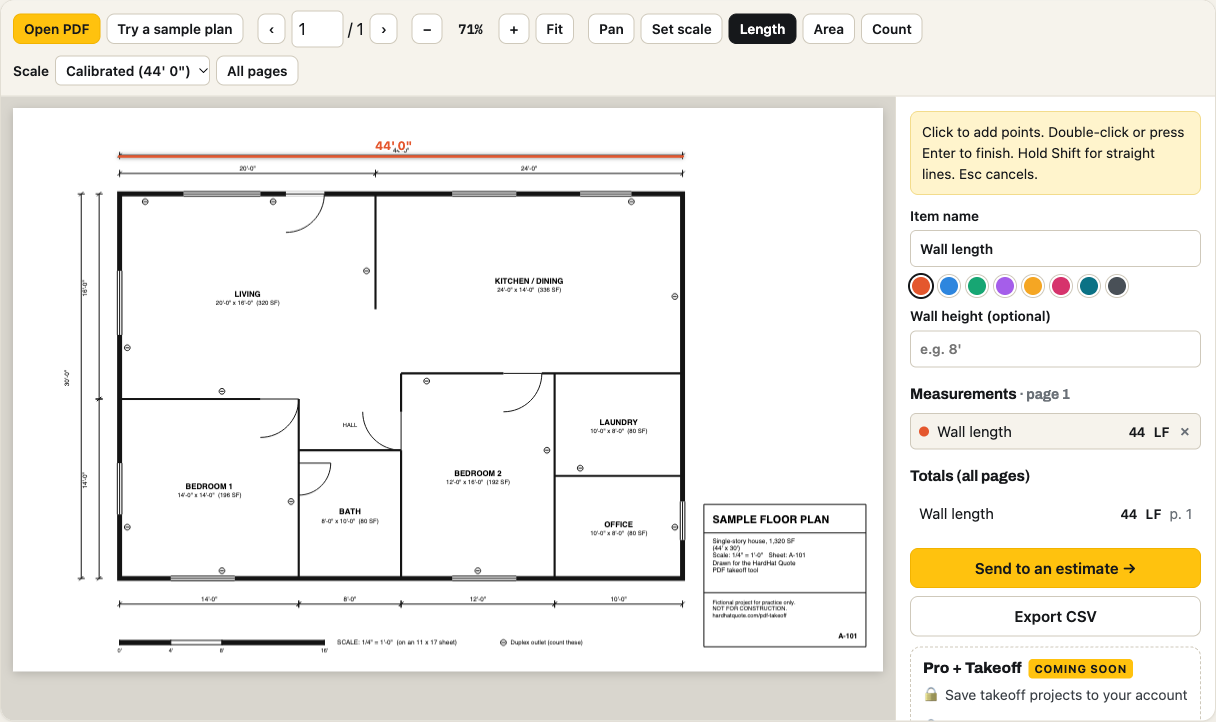The height and width of the screenshot is (722, 1216).
Task: Export measurements as CSV
Action: pos(1055,616)
